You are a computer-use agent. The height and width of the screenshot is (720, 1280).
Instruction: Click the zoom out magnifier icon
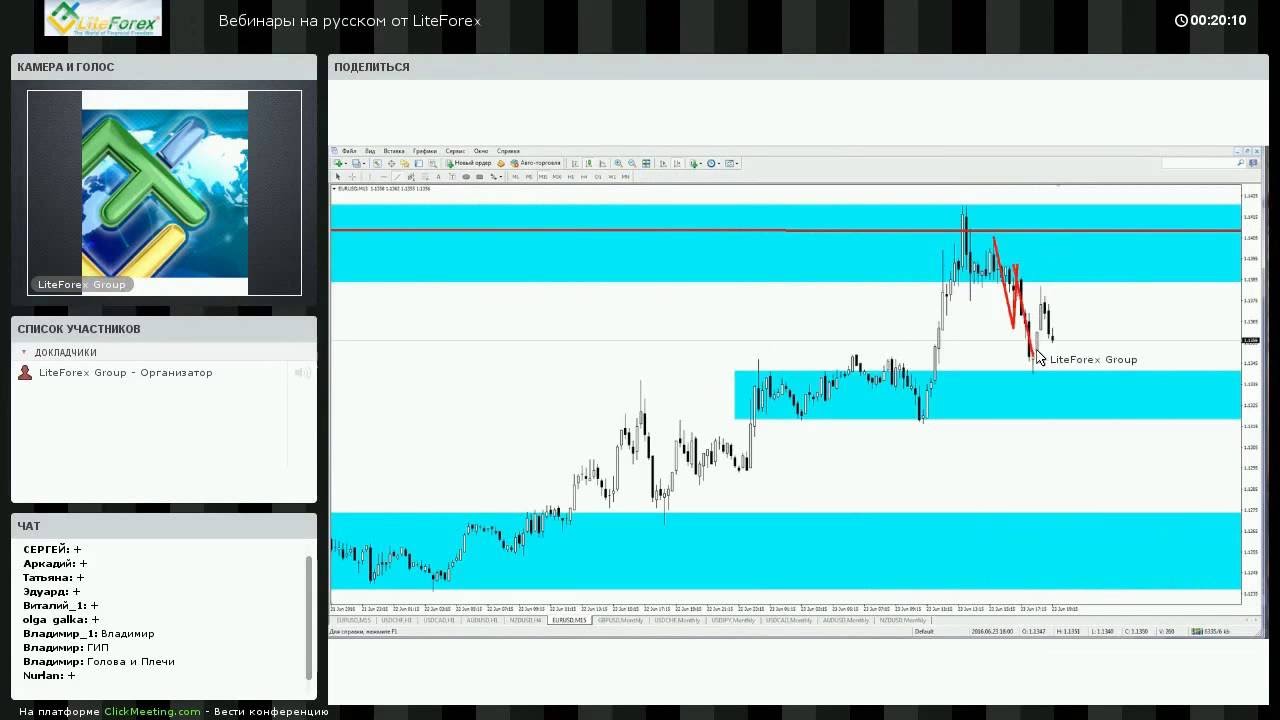(x=632, y=163)
